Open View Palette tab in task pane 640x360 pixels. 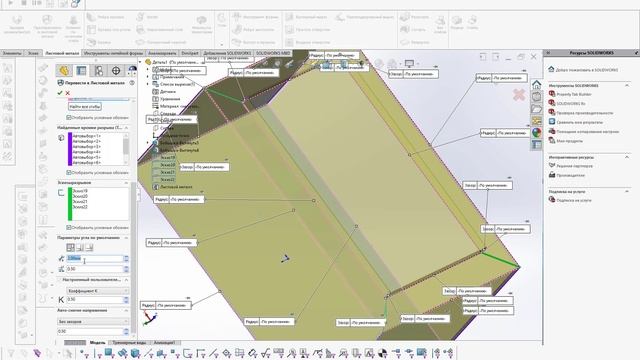[x=536, y=121]
